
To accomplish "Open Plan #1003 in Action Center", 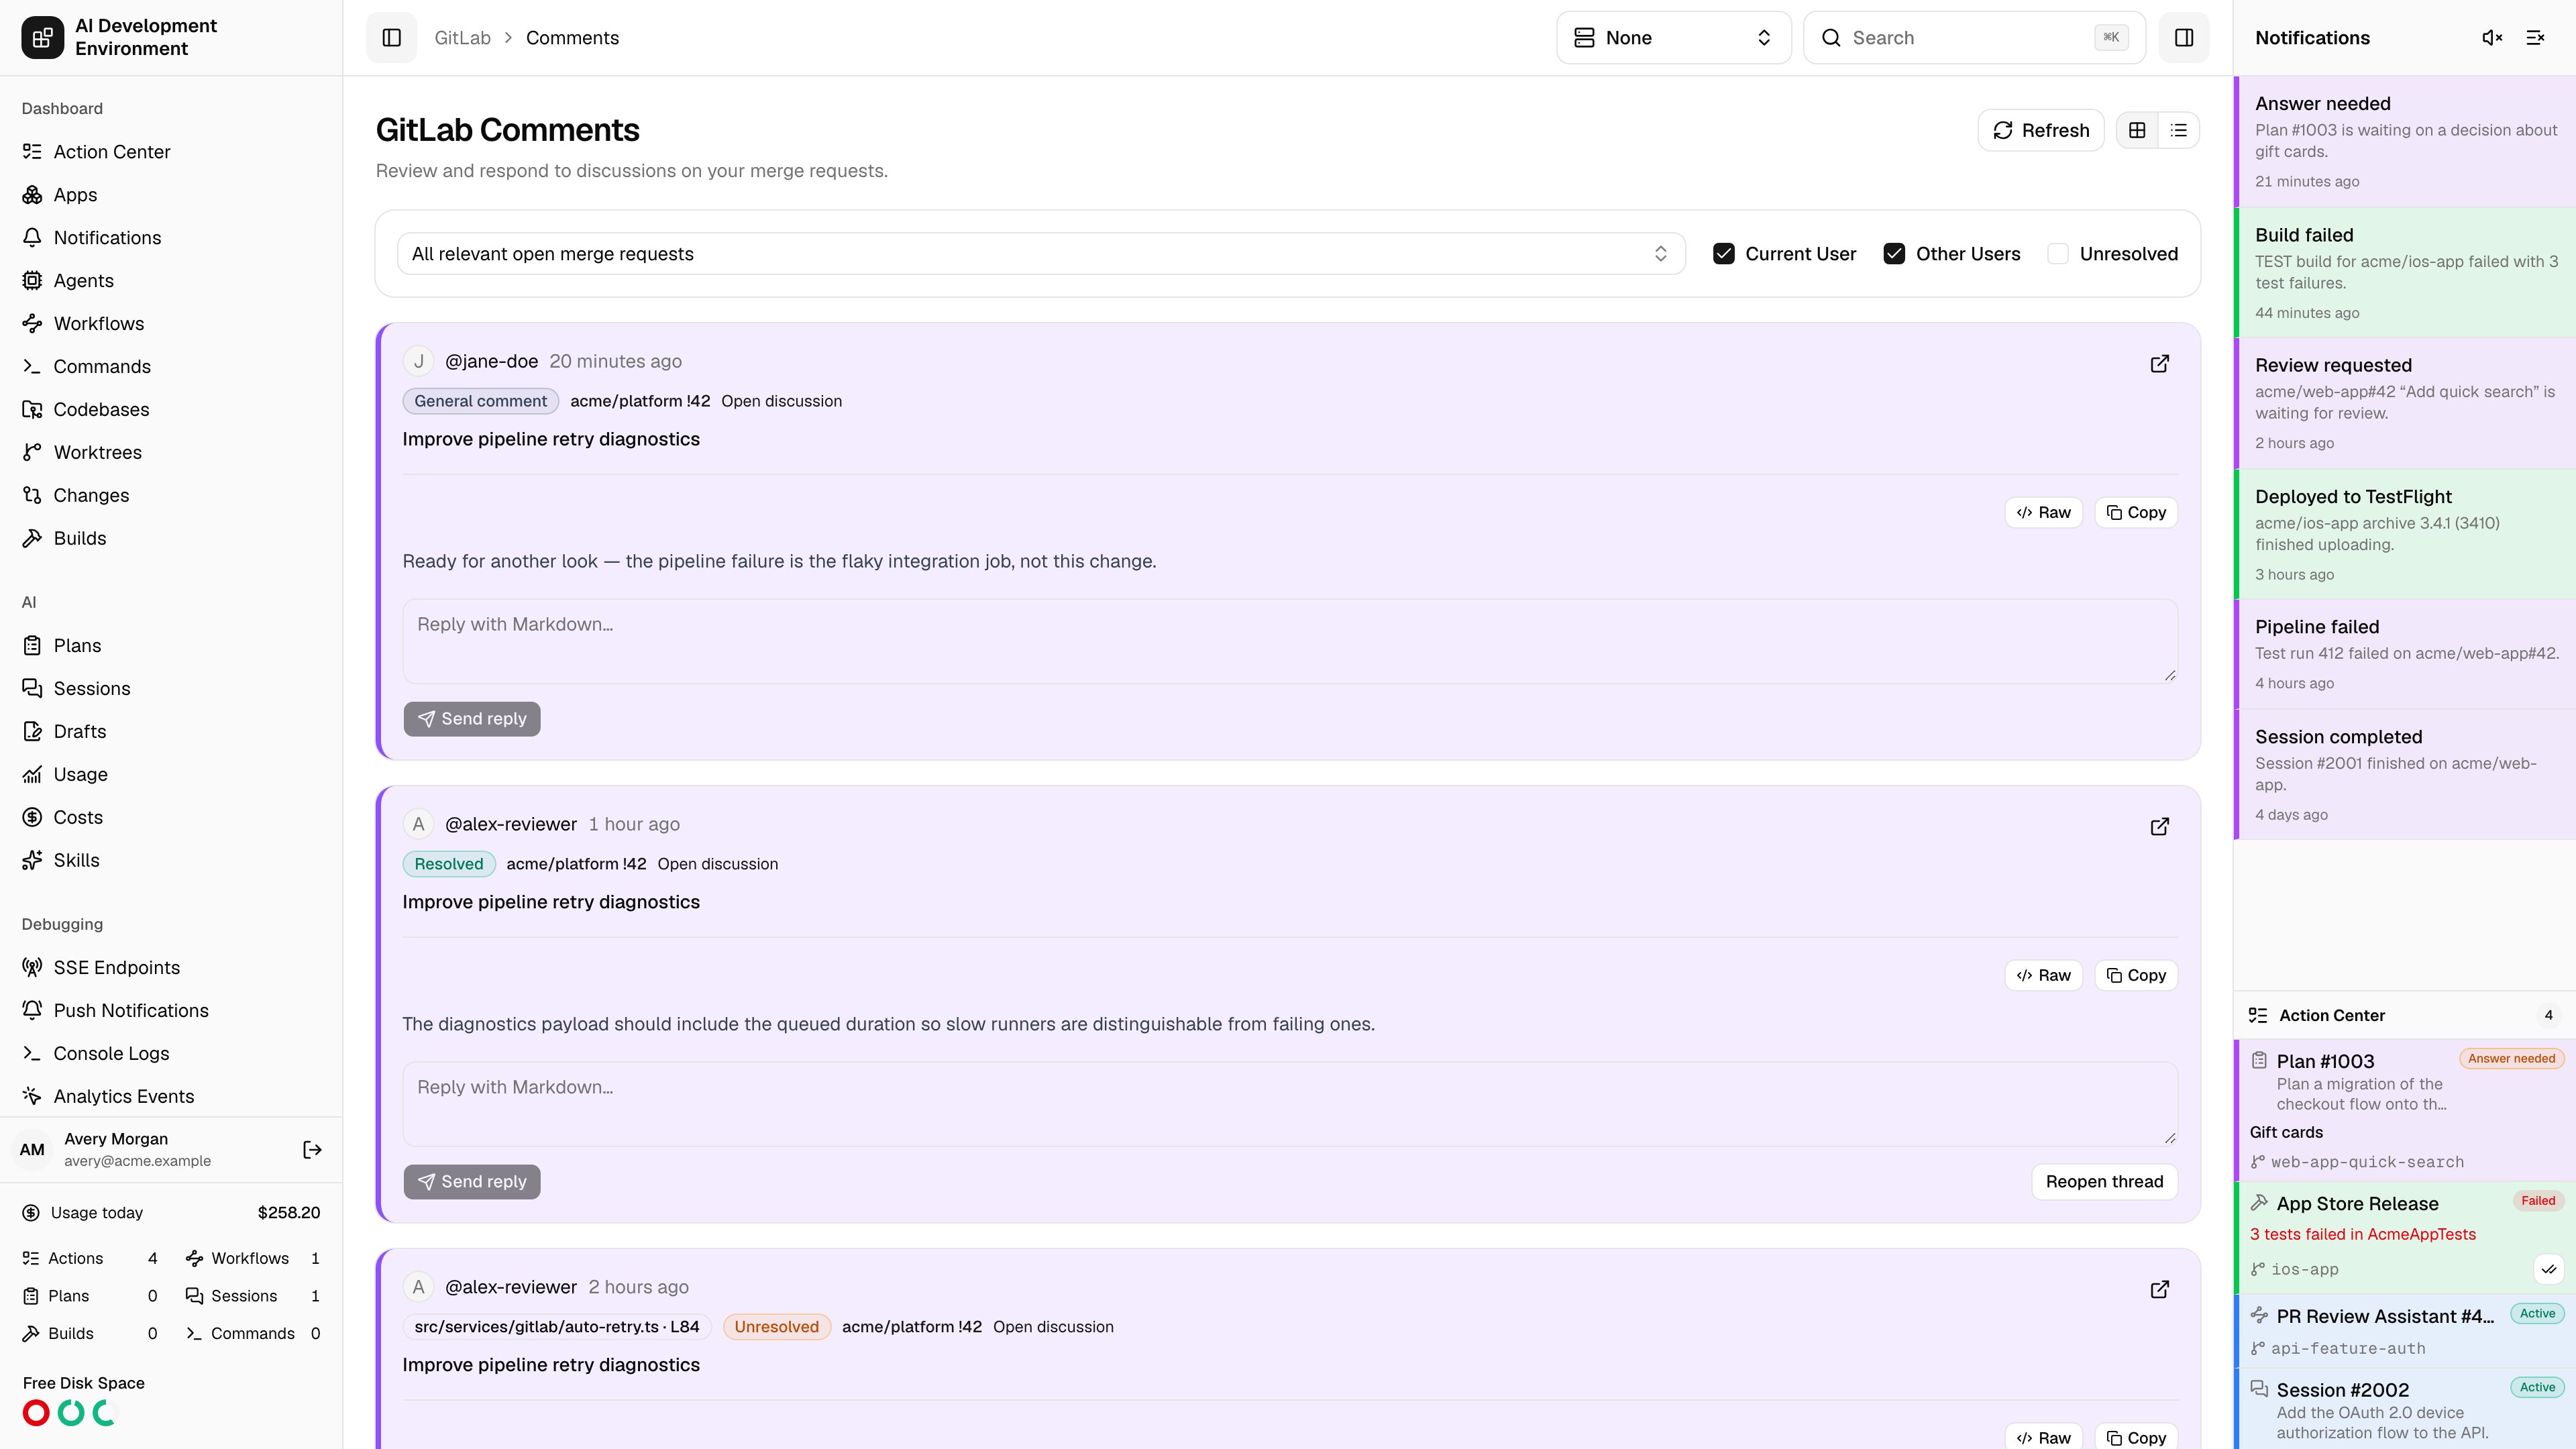I will [2405, 1110].
